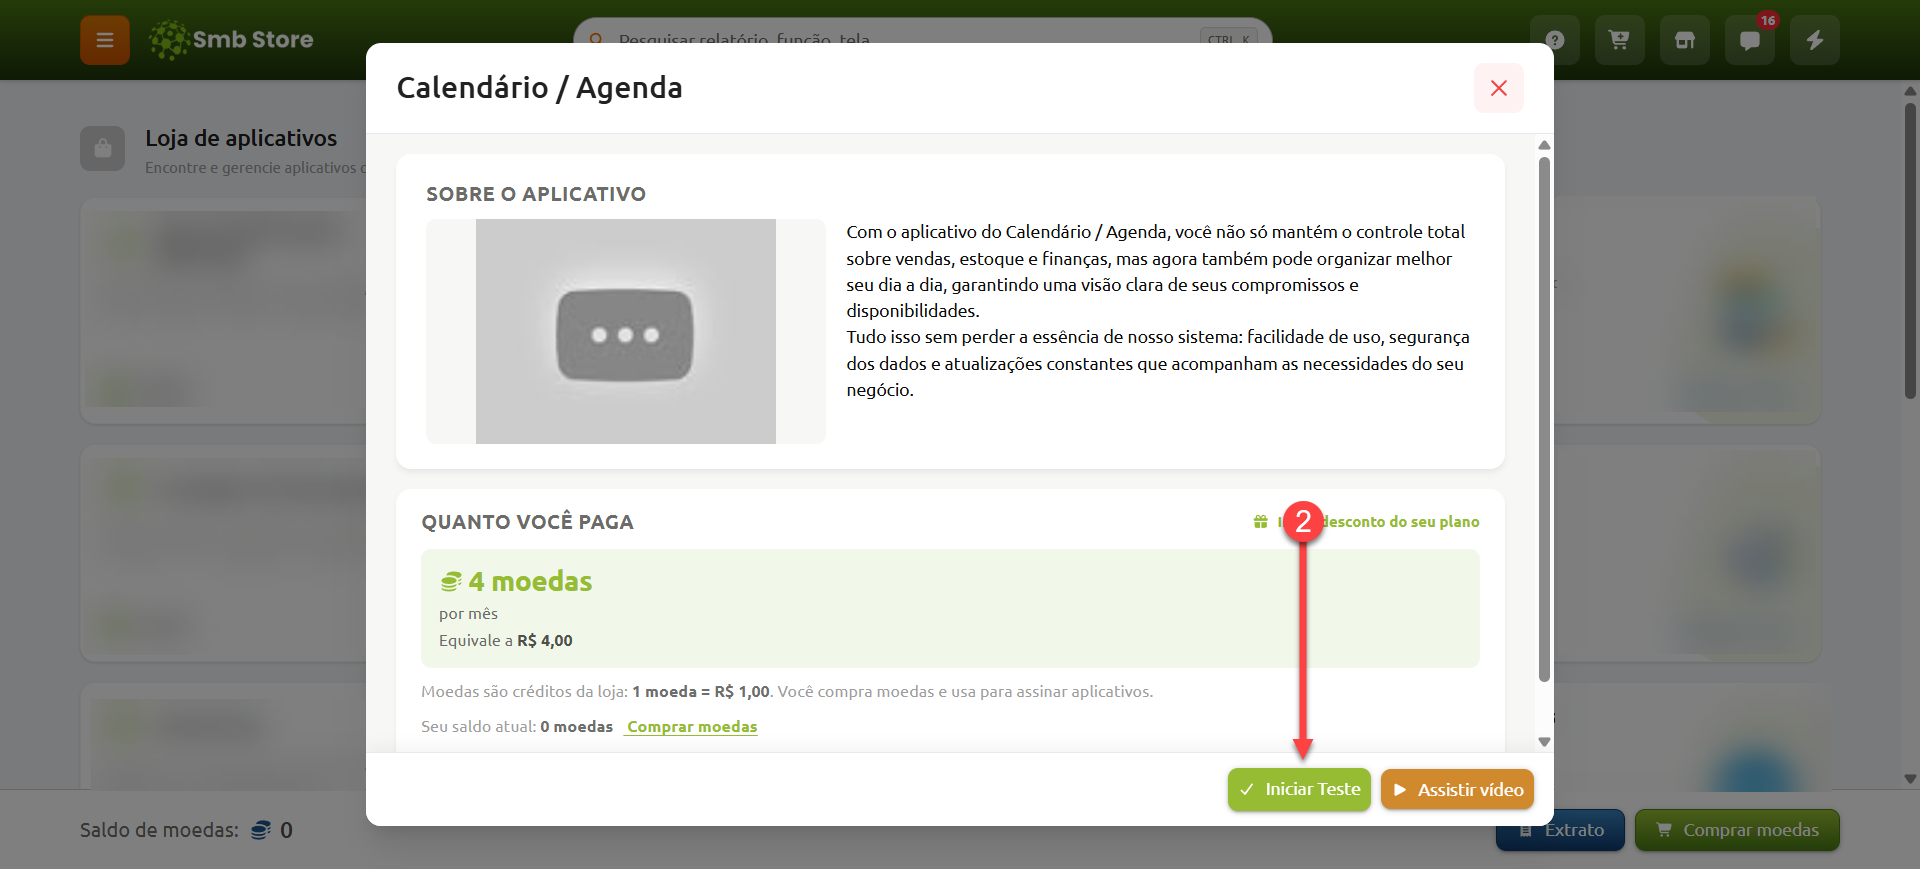Click the SOBRE O APLICATIVO heading
Image resolution: width=1920 pixels, height=869 pixels.
[536, 194]
